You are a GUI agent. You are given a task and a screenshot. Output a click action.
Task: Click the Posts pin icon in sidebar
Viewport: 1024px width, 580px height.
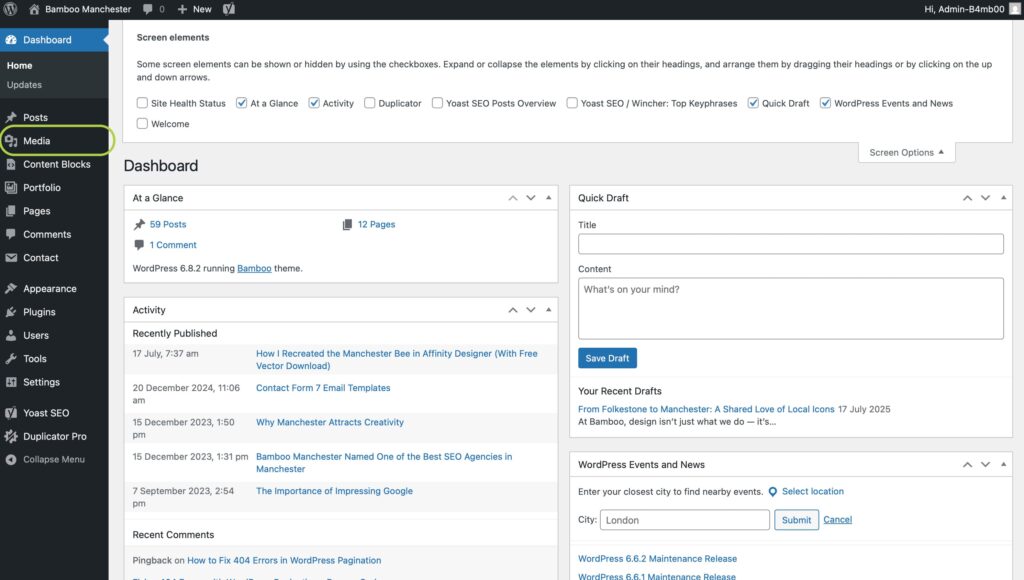[x=11, y=118]
